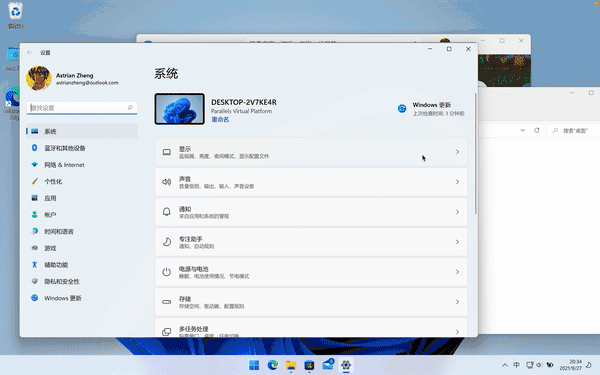Click the 重命名 link under the PC name
Viewport: 600px width, 375px height.
click(x=220, y=119)
